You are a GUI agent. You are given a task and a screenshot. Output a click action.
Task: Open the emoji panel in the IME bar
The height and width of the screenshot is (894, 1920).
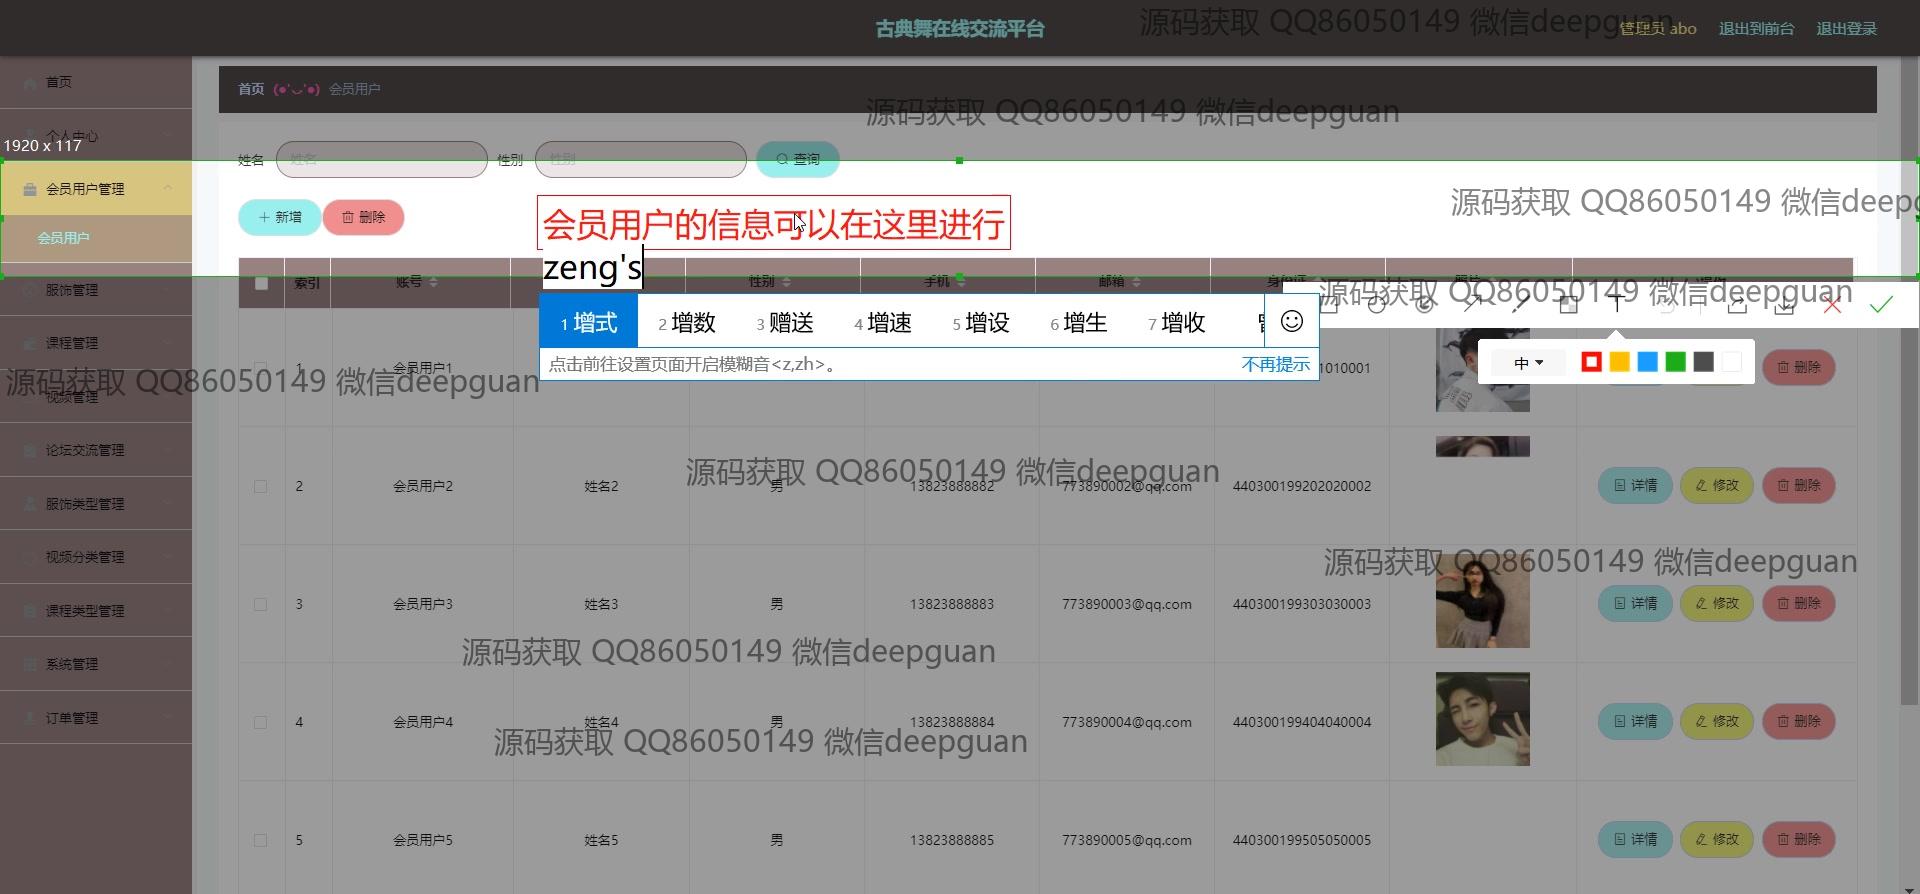tap(1292, 321)
